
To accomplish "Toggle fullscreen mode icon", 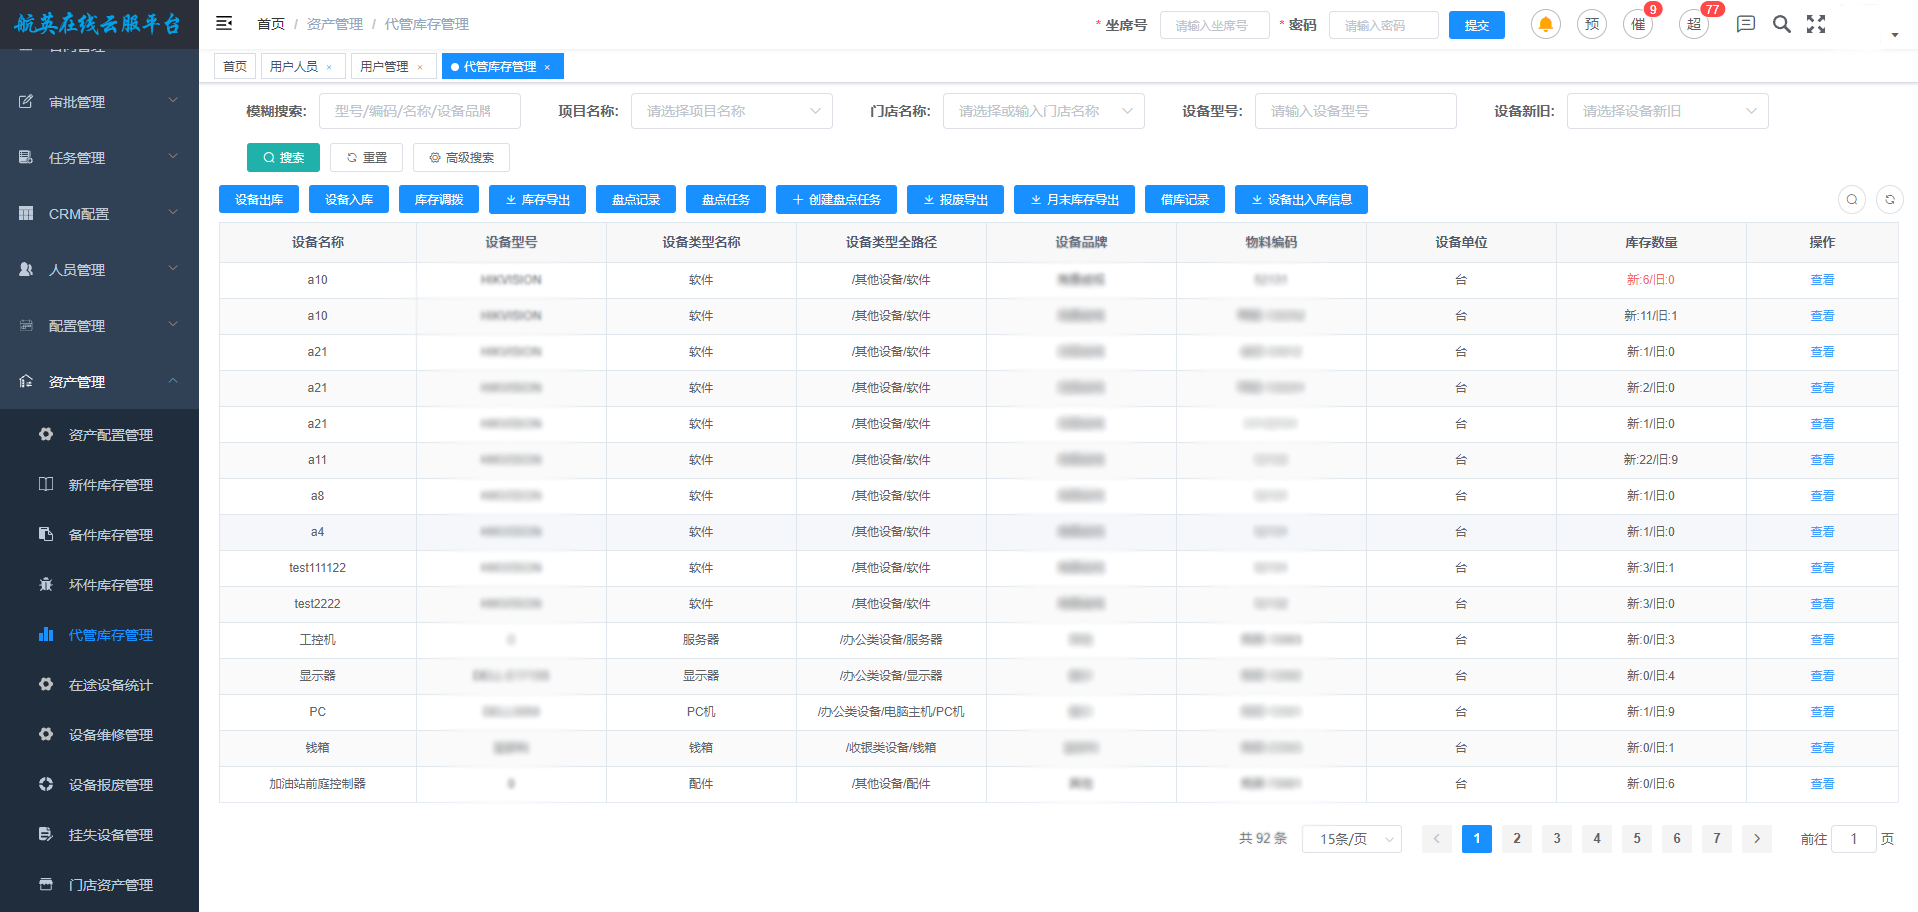I will (x=1816, y=24).
